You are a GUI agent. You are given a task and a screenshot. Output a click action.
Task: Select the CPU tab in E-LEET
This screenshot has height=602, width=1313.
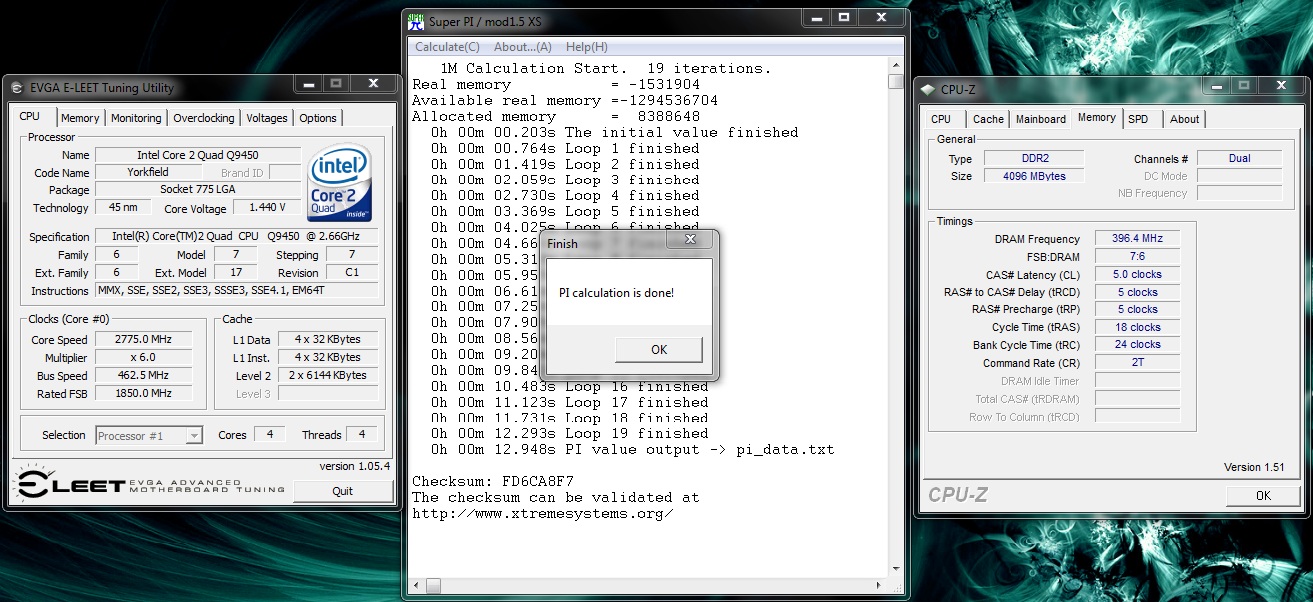point(30,117)
